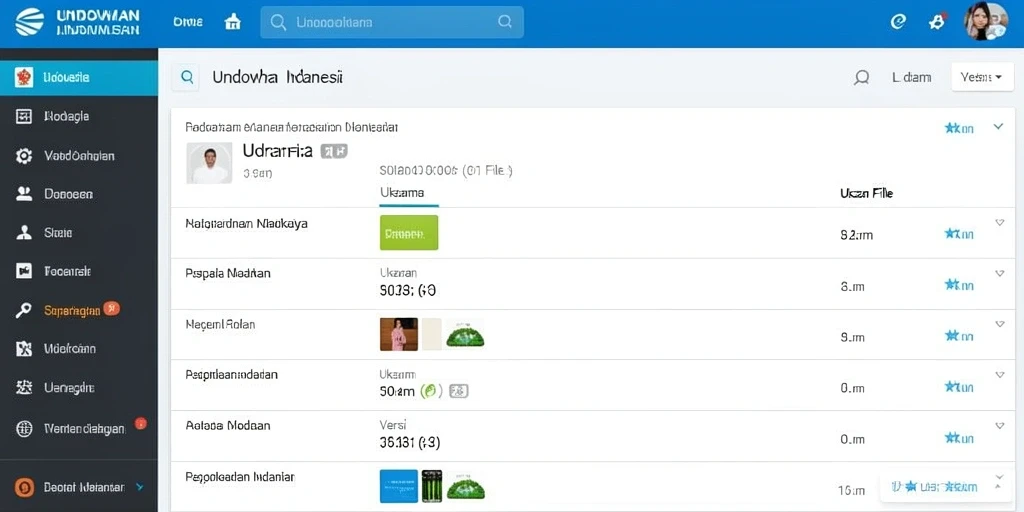Viewport: 1024px width, 512px height.
Task: Open the blue thumbnail in Pspoleadan Indanlar row
Action: 398,486
